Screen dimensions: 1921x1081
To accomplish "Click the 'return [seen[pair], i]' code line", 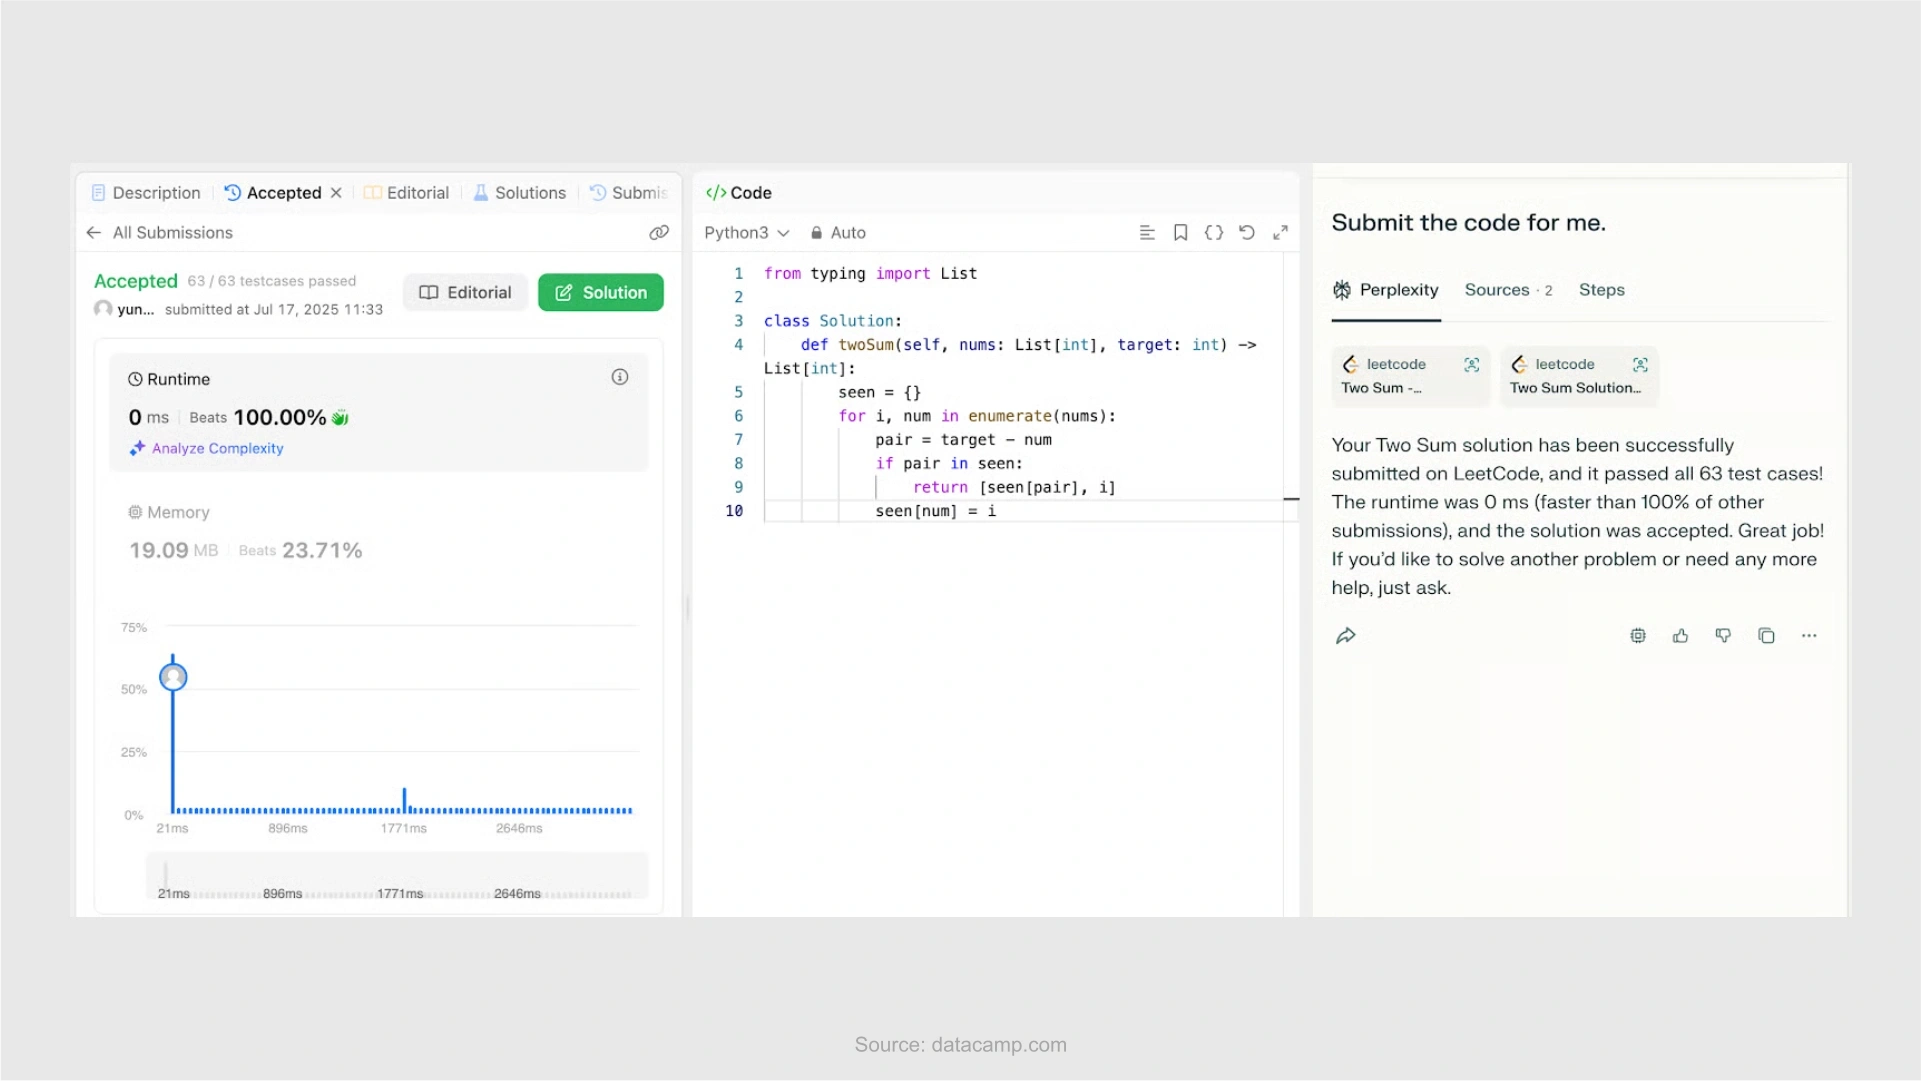I will [1013, 488].
